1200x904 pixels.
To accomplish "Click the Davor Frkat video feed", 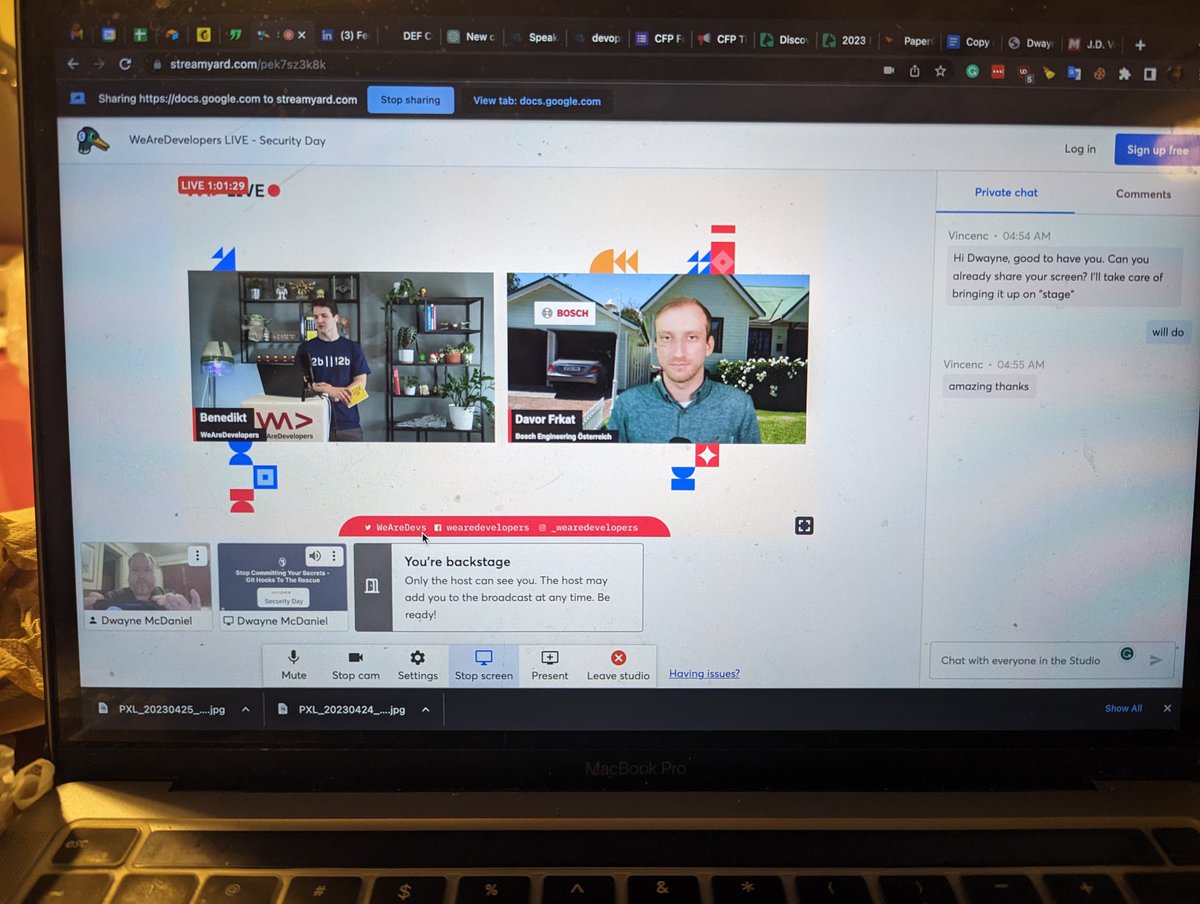I will [x=658, y=359].
